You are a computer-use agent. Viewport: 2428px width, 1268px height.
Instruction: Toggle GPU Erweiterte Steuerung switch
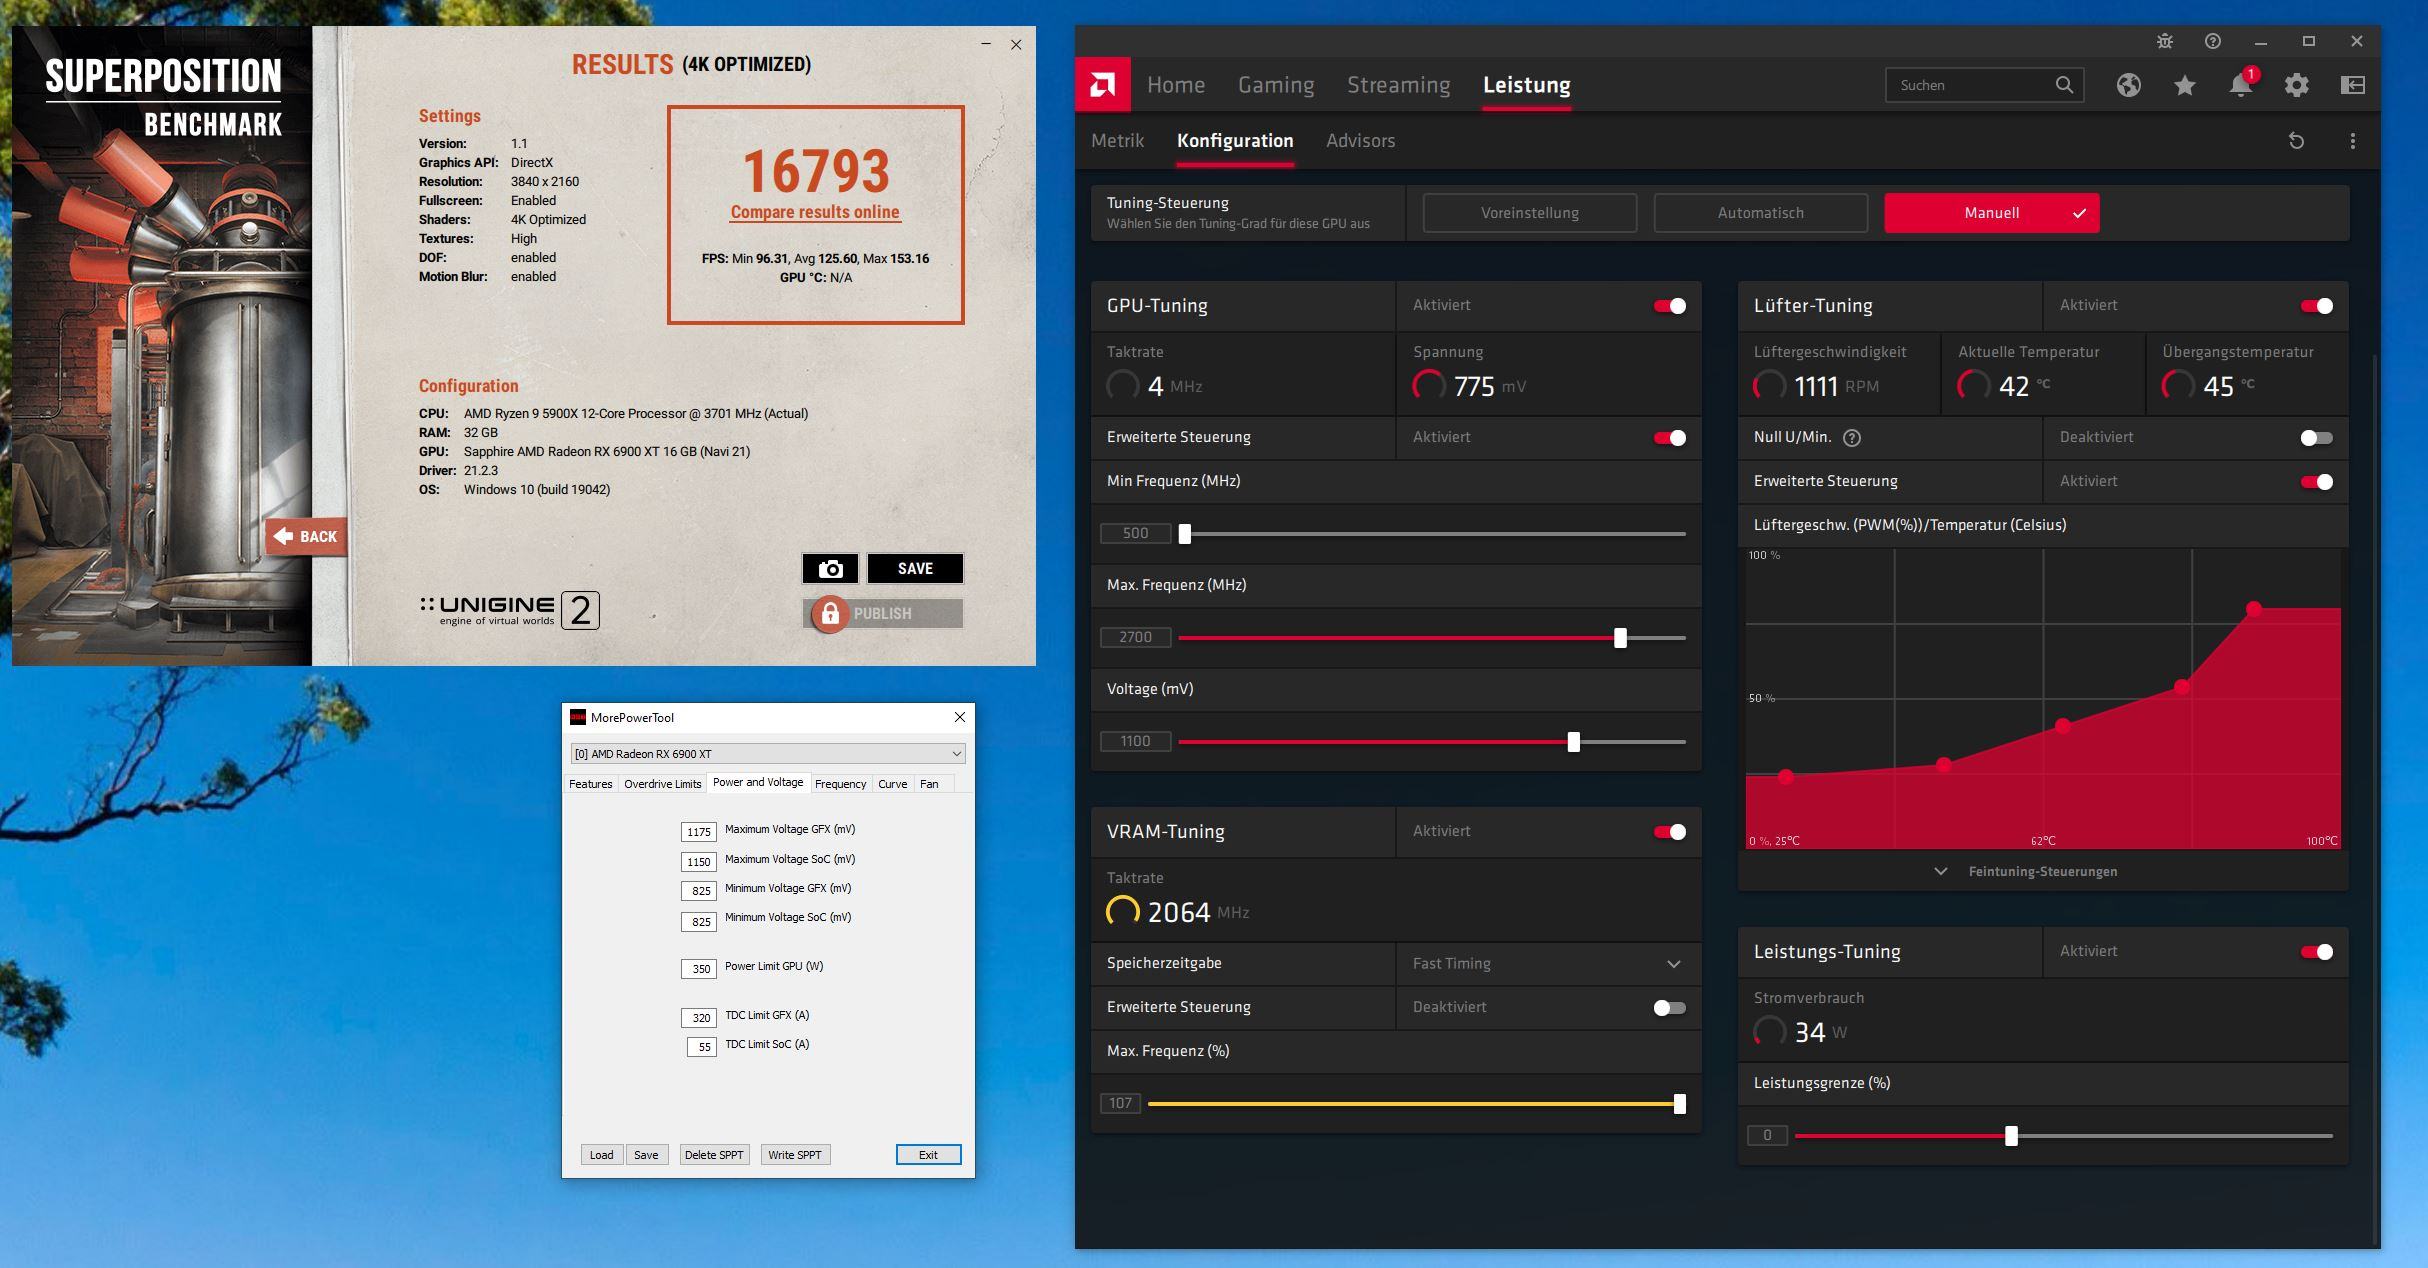[x=1670, y=438]
